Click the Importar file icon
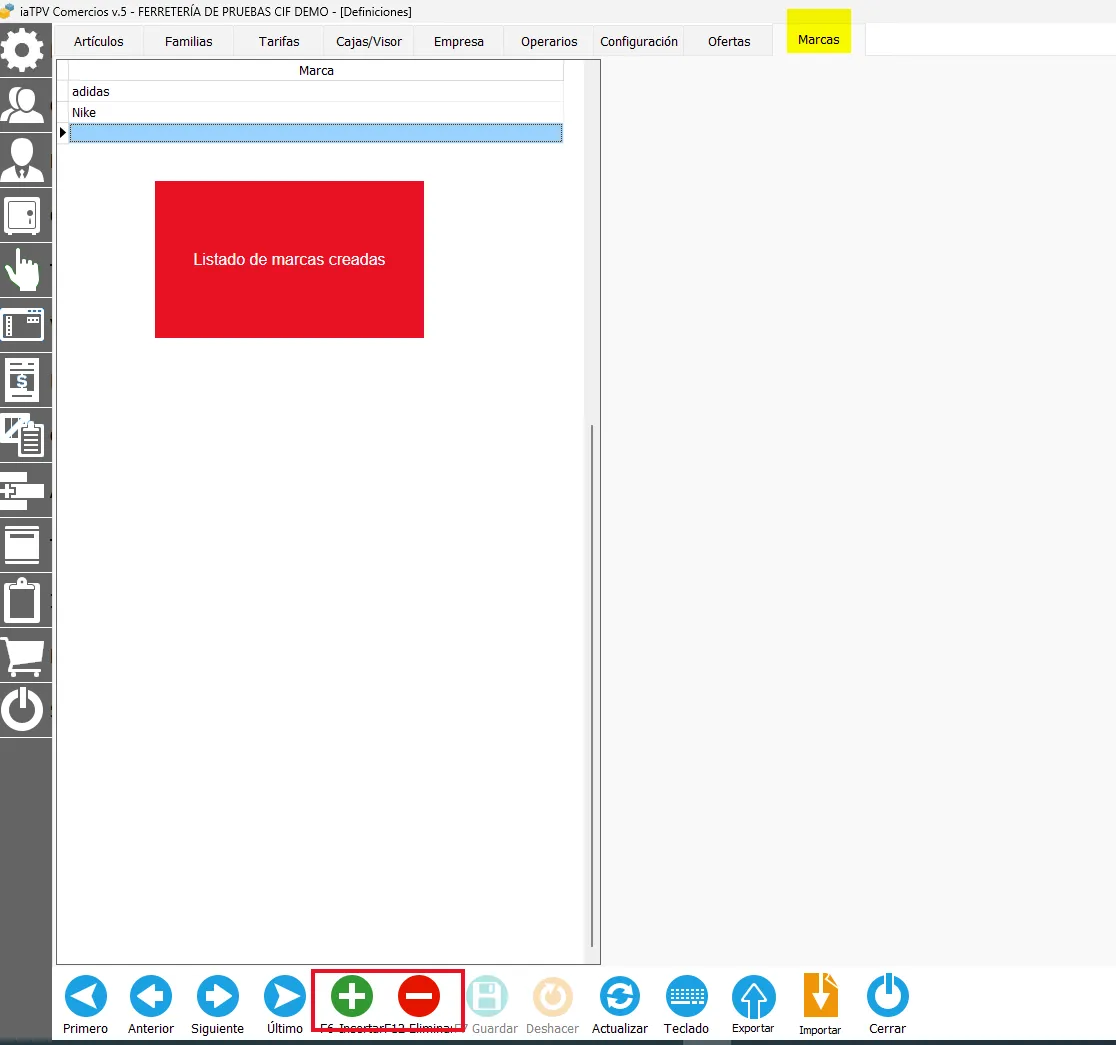The width and height of the screenshot is (1116, 1045). (821, 995)
